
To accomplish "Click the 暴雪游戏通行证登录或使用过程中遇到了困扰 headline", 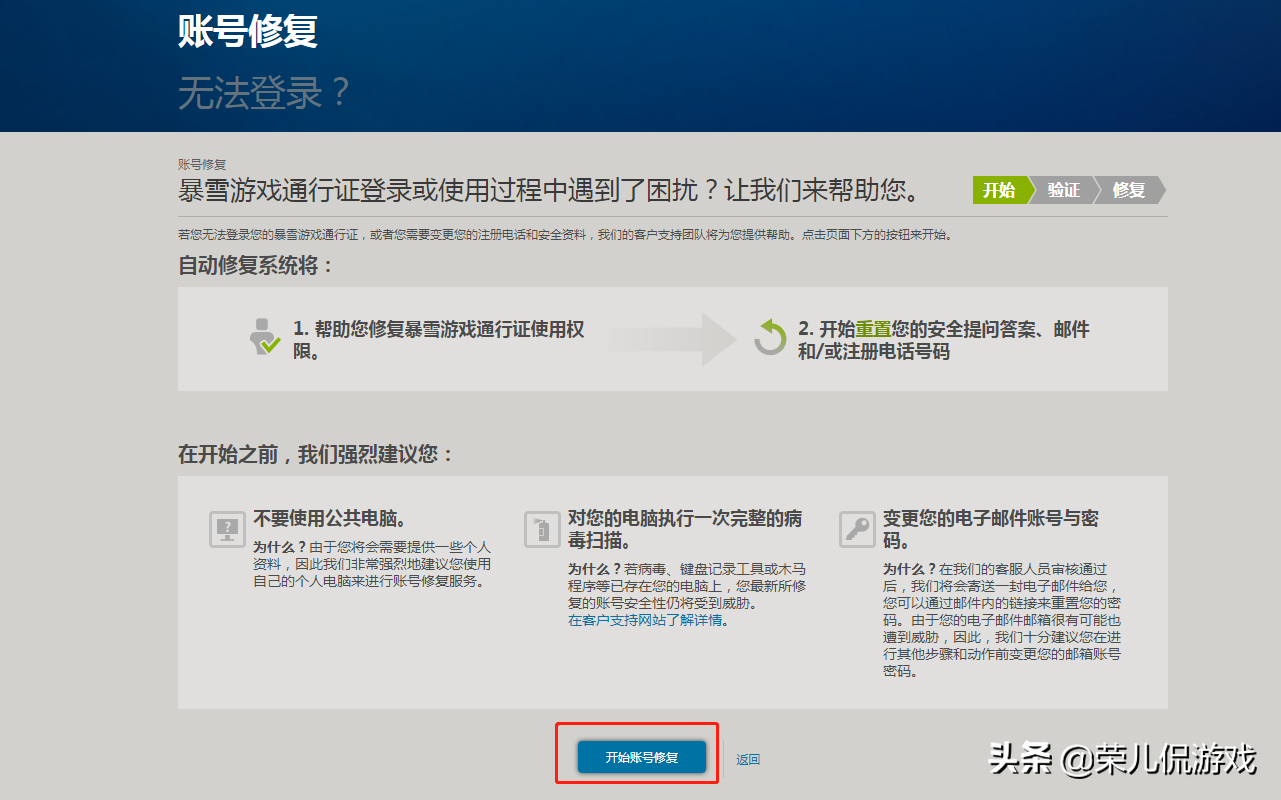I will click(x=548, y=190).
